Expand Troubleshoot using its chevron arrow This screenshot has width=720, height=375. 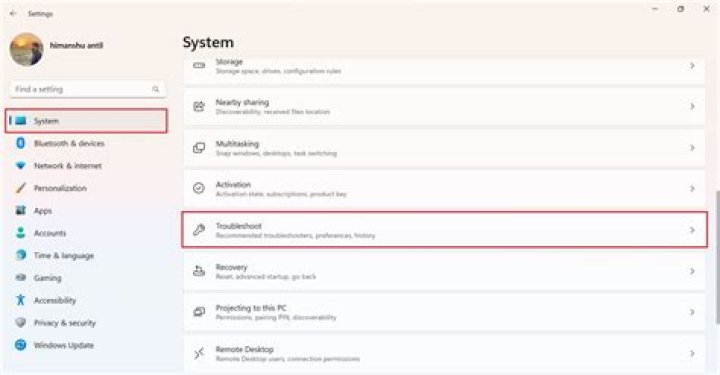692,230
